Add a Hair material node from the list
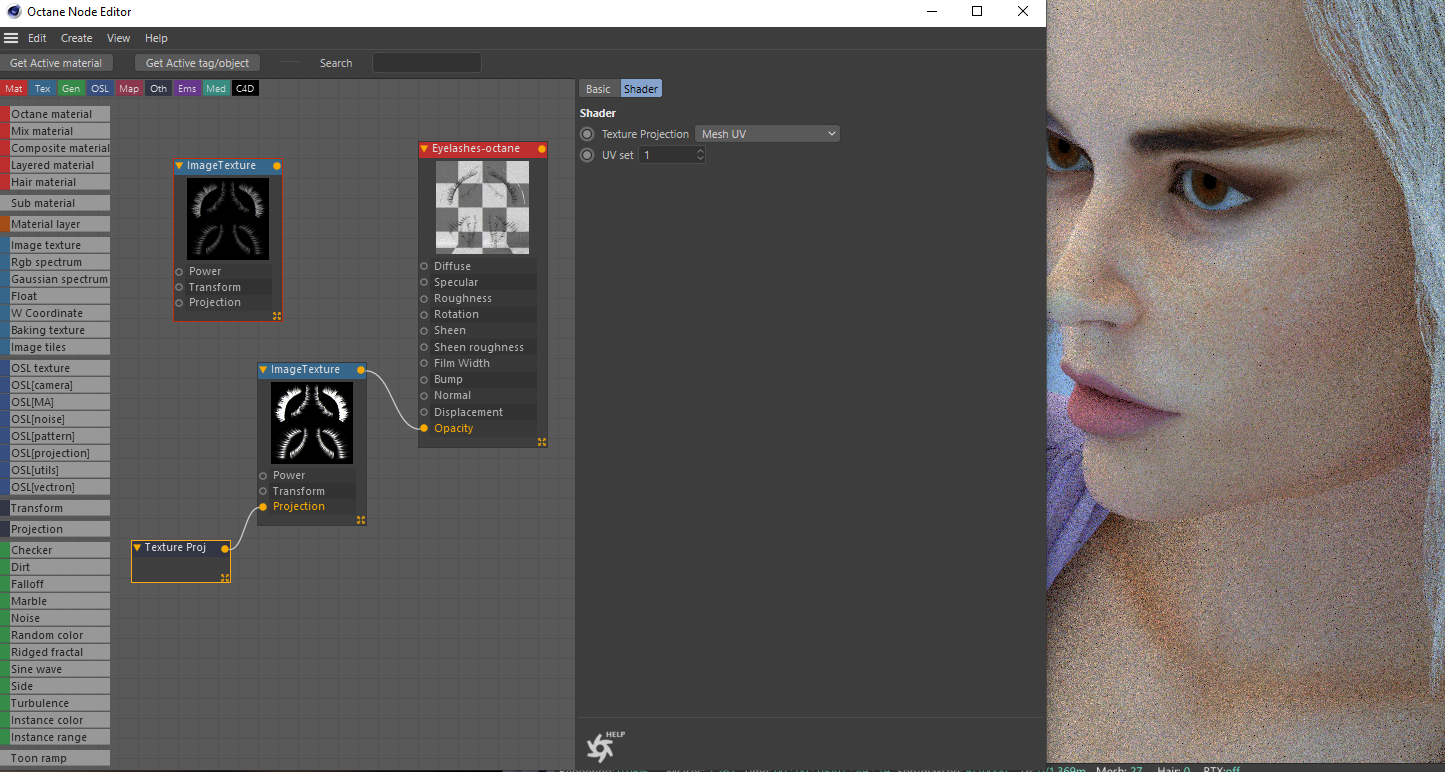This screenshot has width=1445, height=772. pyautogui.click(x=55, y=182)
